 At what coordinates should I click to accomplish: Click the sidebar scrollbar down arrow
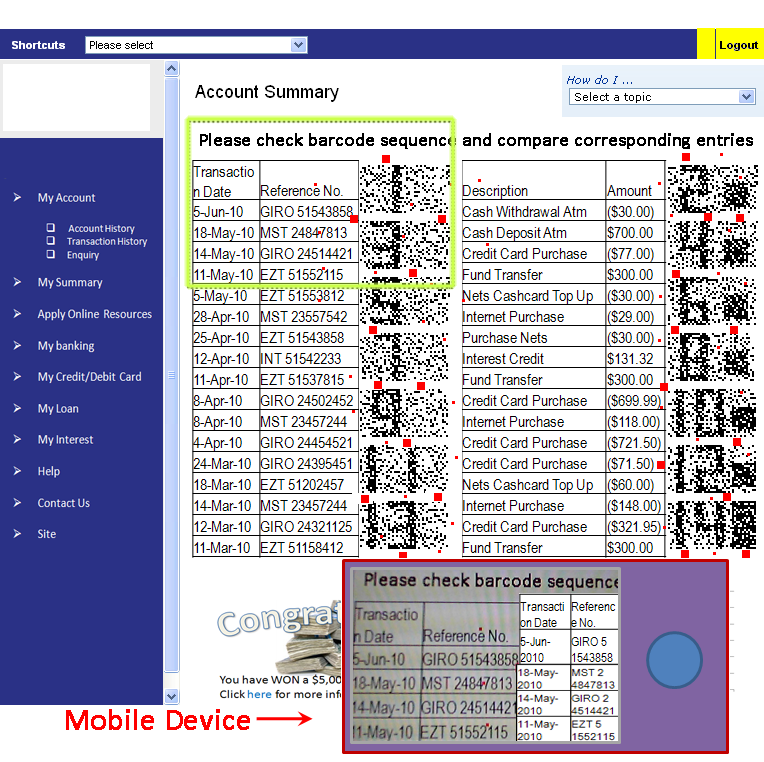click(172, 696)
